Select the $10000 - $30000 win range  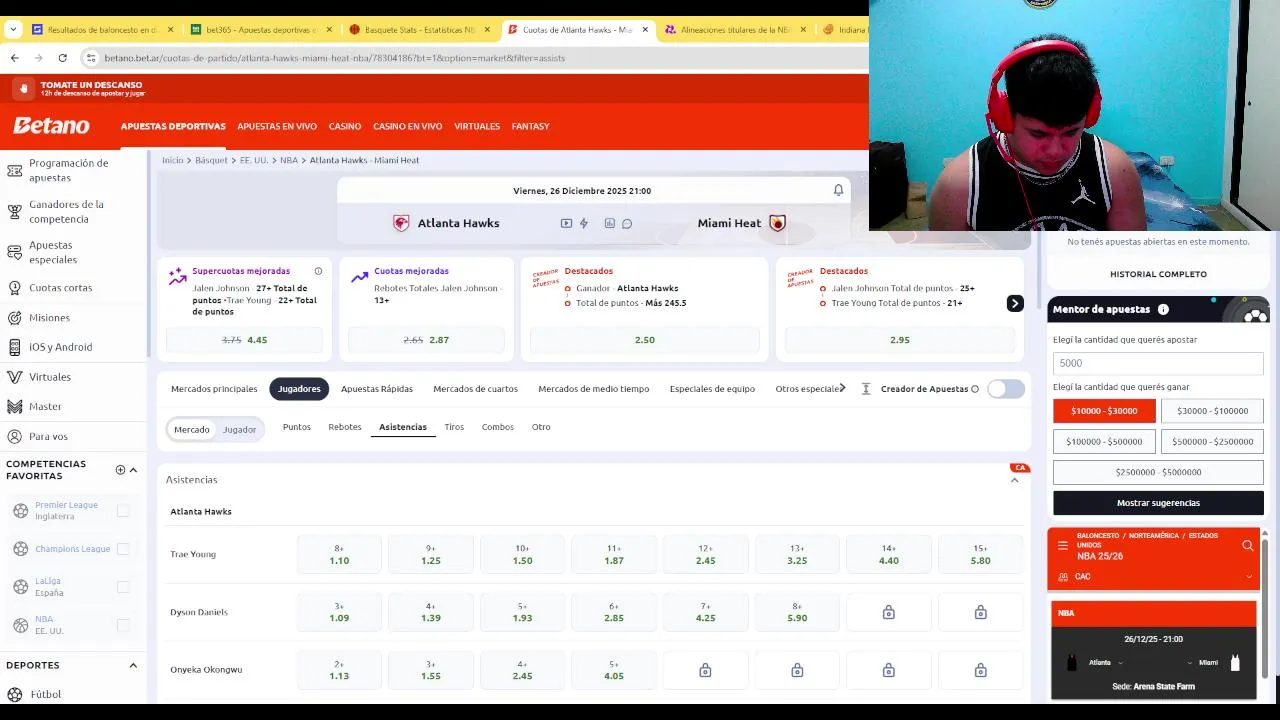tap(1104, 411)
